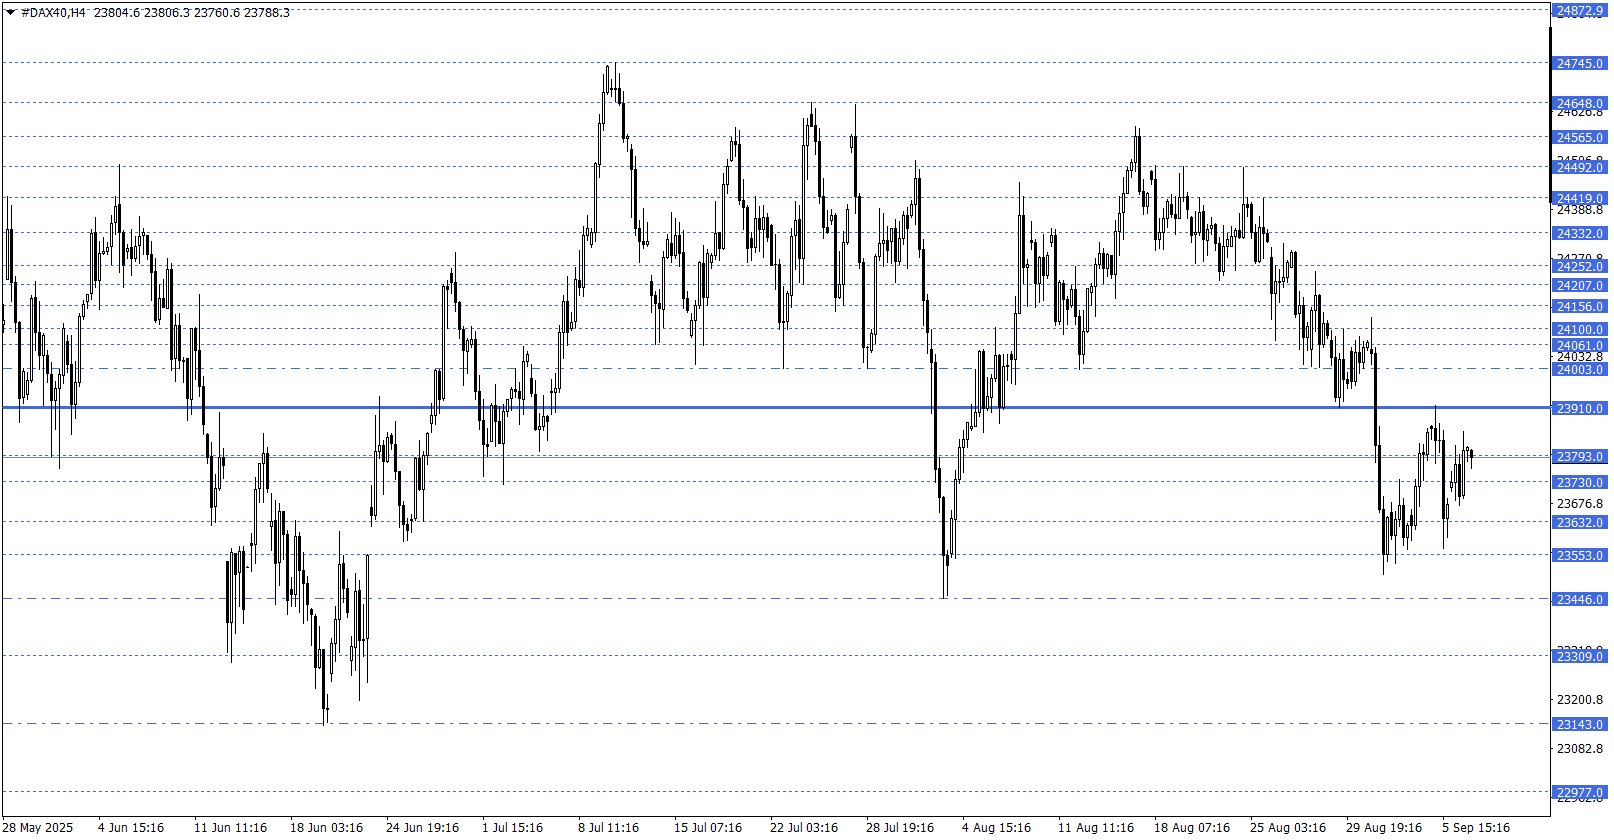
Task: Select the 11 Jun 11:16 time label
Action: [x=230, y=828]
